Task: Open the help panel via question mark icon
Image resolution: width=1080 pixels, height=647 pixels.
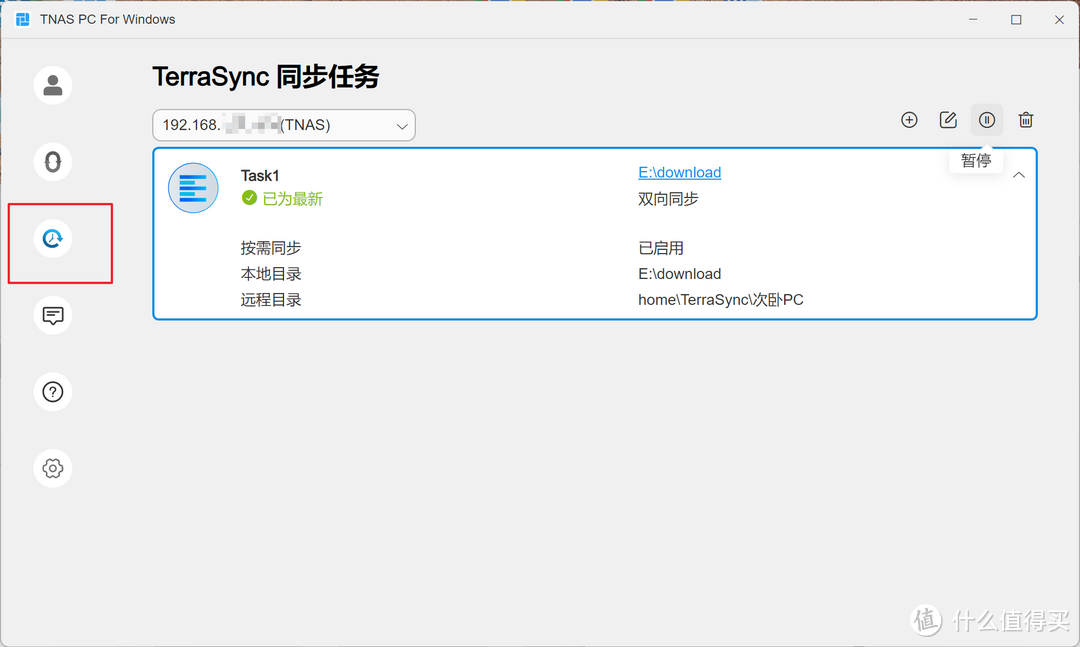Action: tap(52, 391)
